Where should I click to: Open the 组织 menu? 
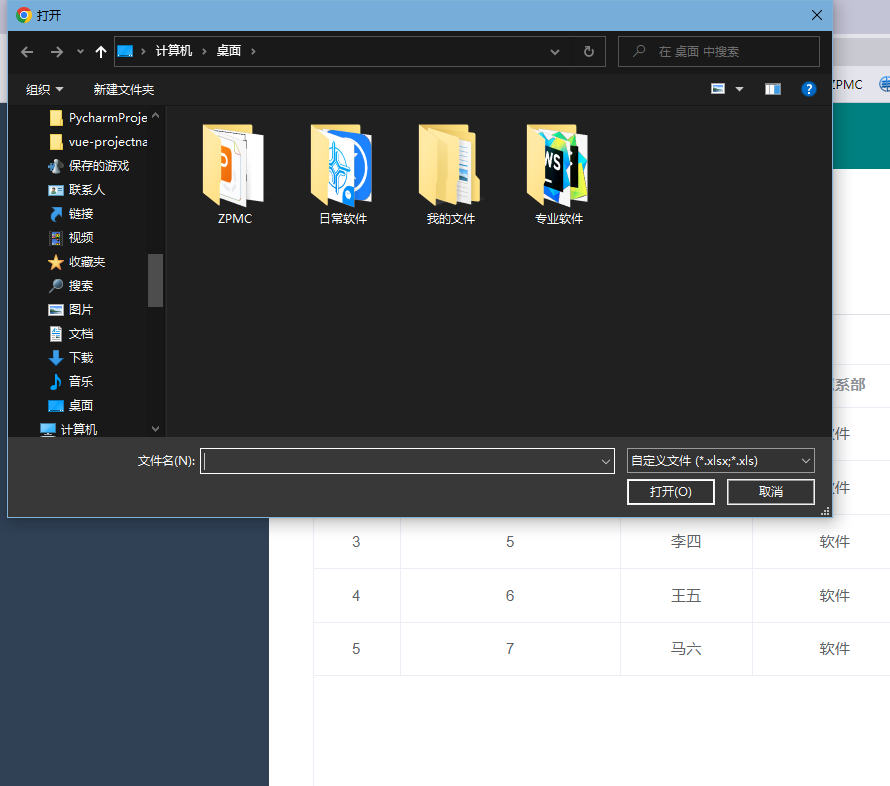click(44, 90)
